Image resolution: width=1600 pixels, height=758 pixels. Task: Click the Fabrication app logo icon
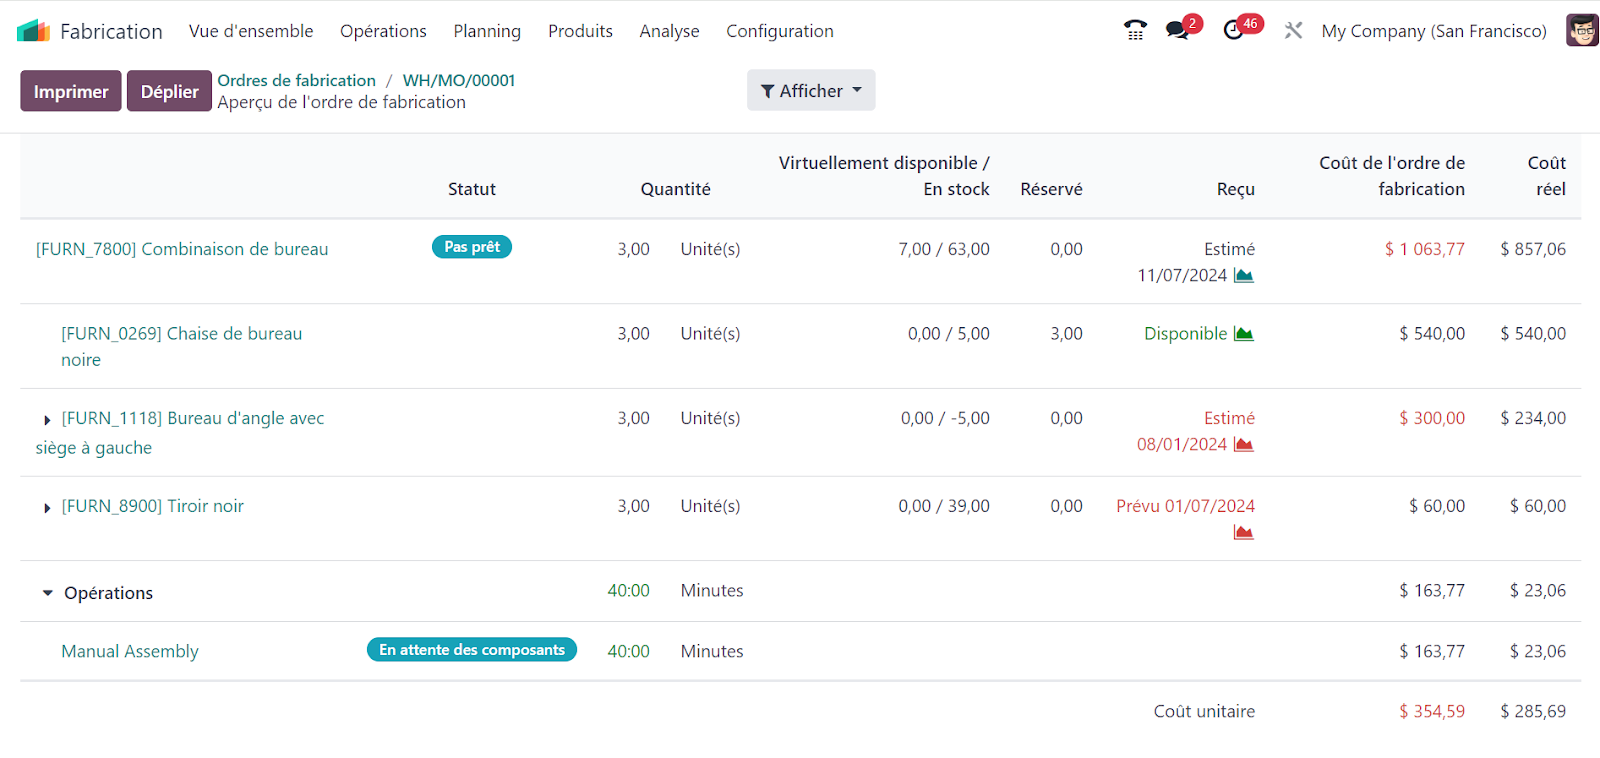(x=33, y=31)
